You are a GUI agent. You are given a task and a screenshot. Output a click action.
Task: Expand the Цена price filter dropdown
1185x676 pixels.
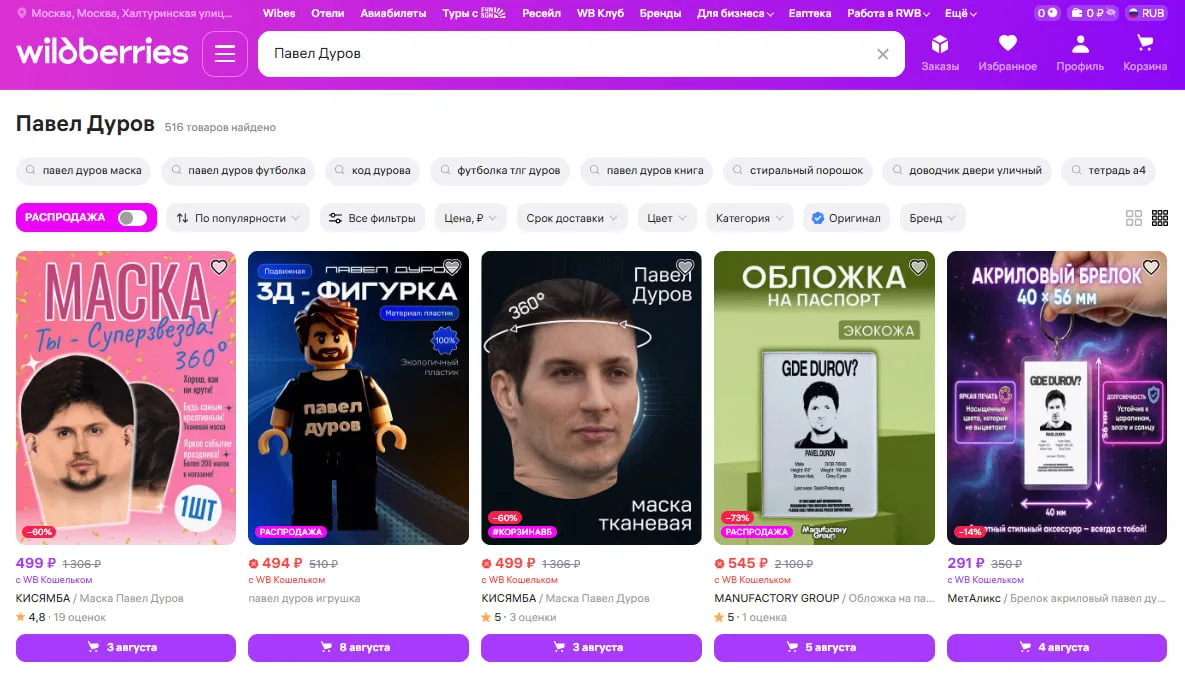[x=470, y=218]
